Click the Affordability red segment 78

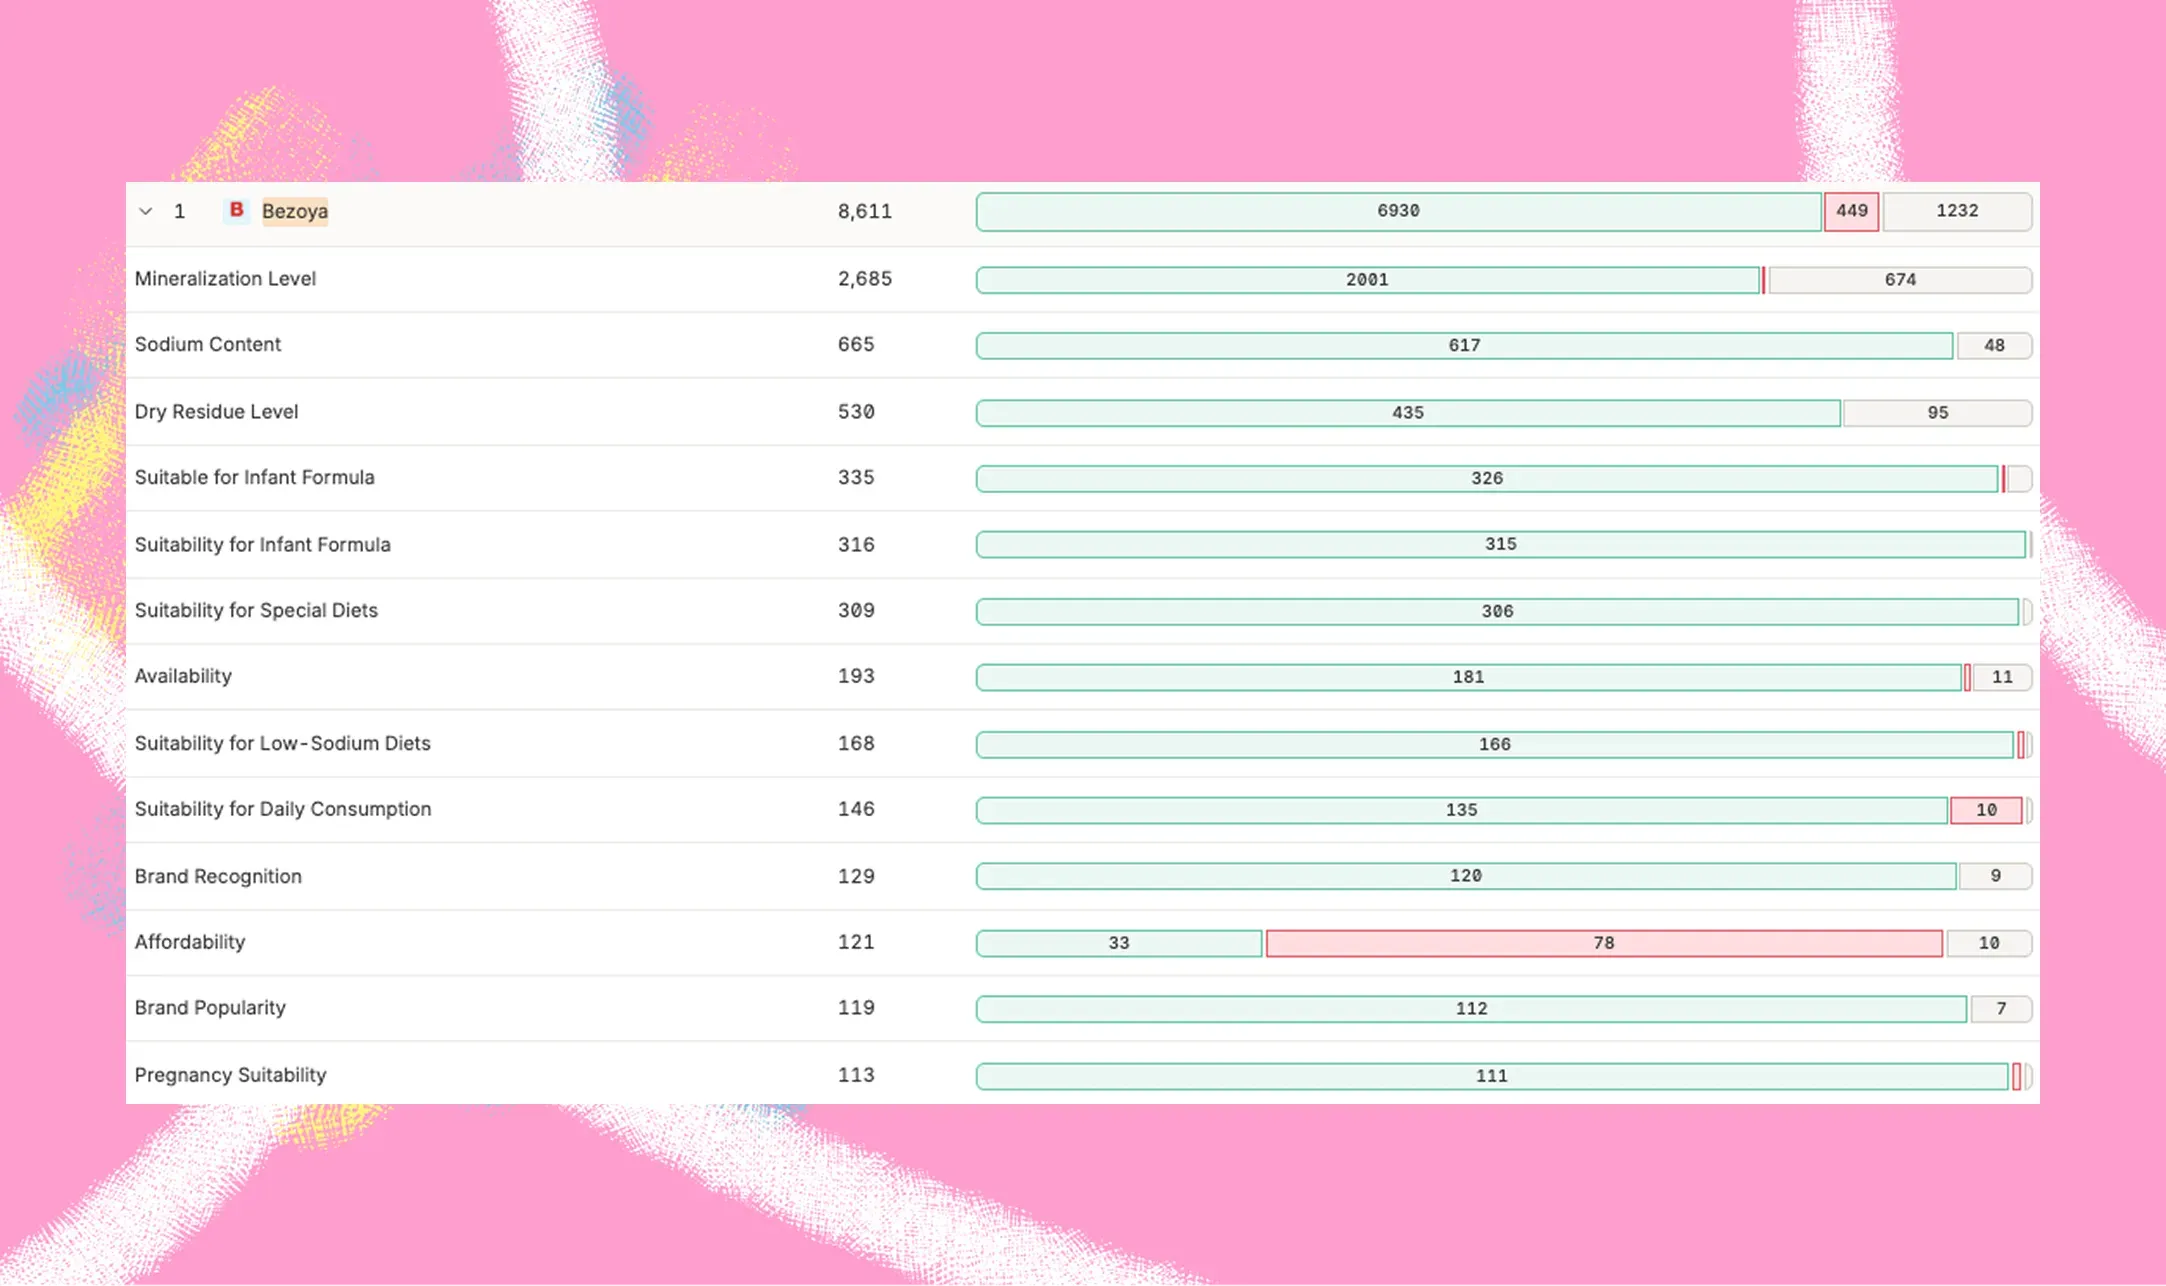(x=1604, y=944)
